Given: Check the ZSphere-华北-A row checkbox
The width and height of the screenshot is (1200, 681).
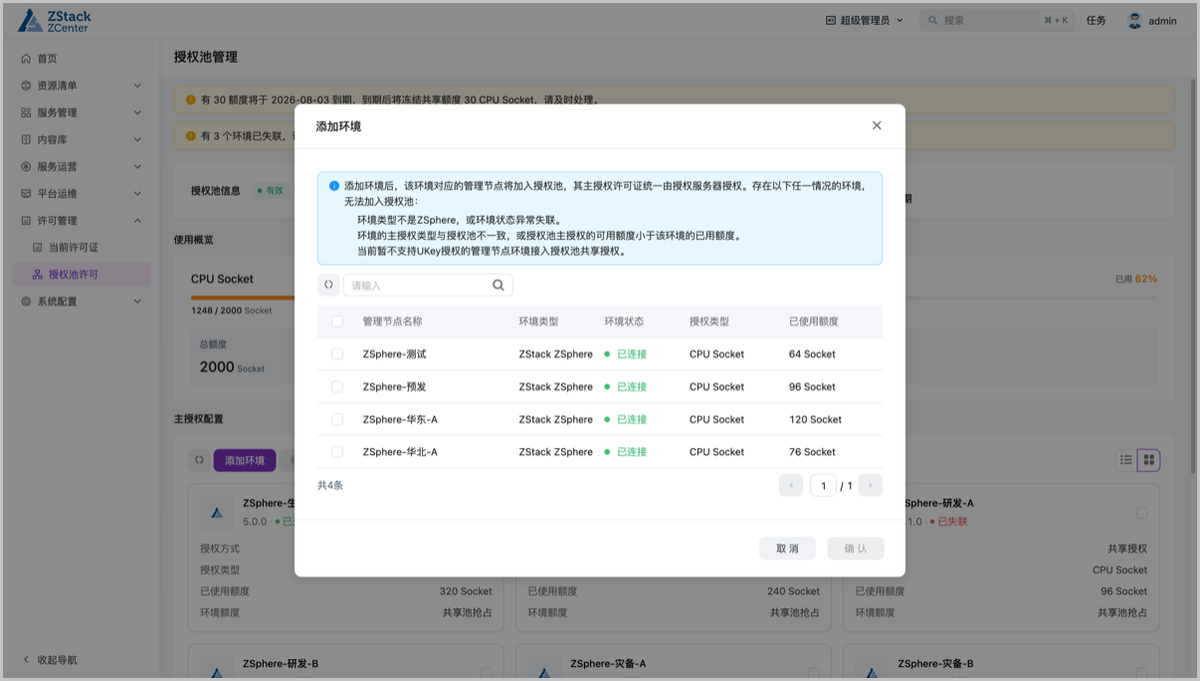Looking at the screenshot, I should [x=337, y=452].
